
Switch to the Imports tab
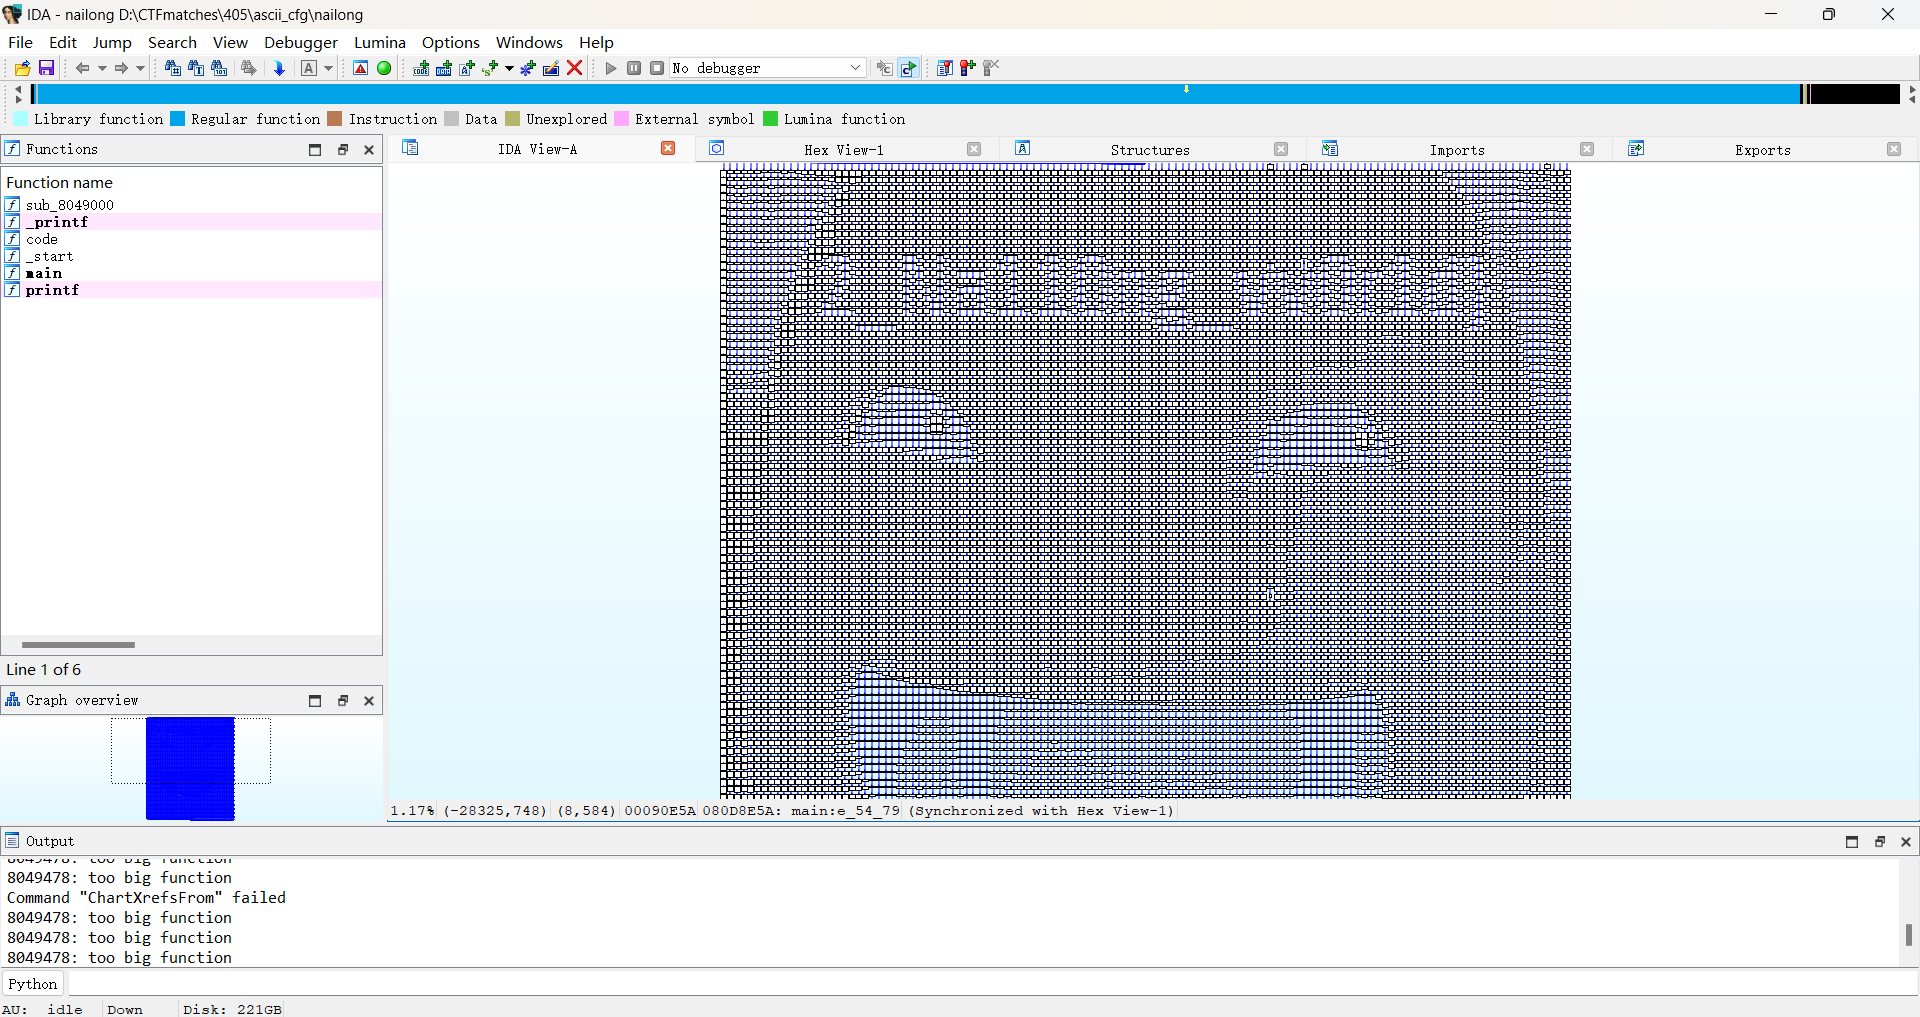1456,150
